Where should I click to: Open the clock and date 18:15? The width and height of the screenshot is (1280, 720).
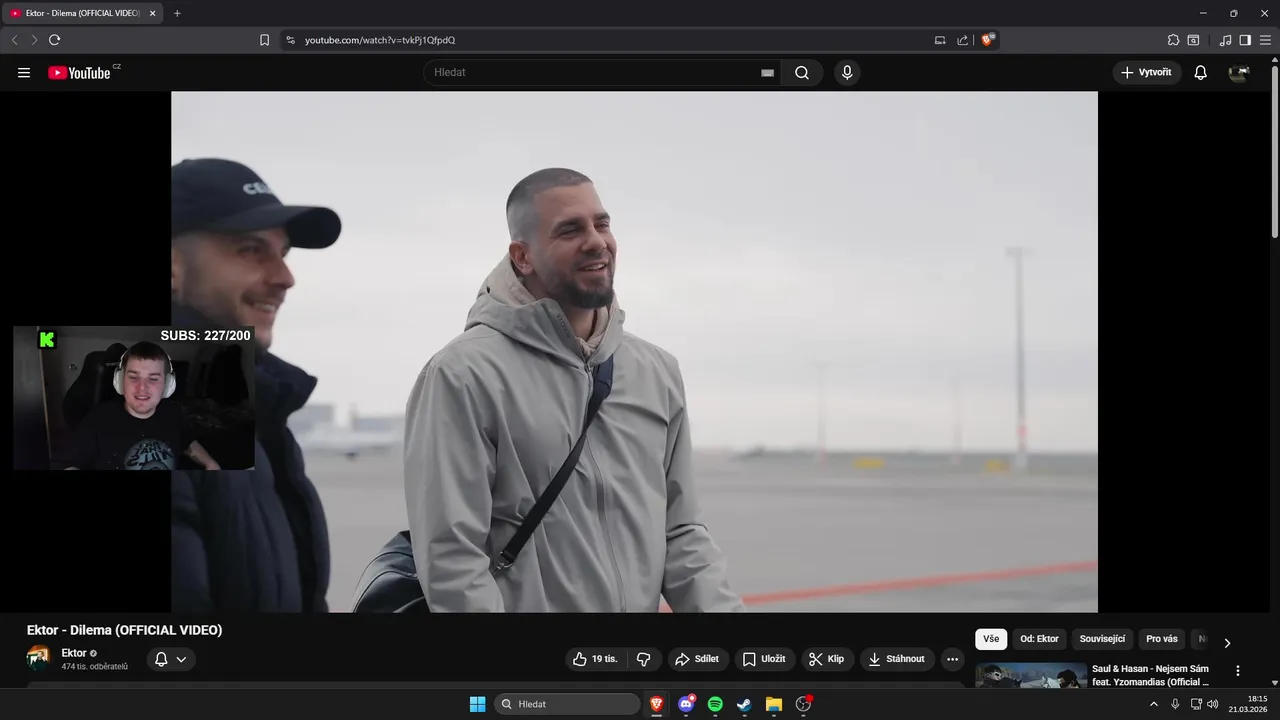(1250, 704)
